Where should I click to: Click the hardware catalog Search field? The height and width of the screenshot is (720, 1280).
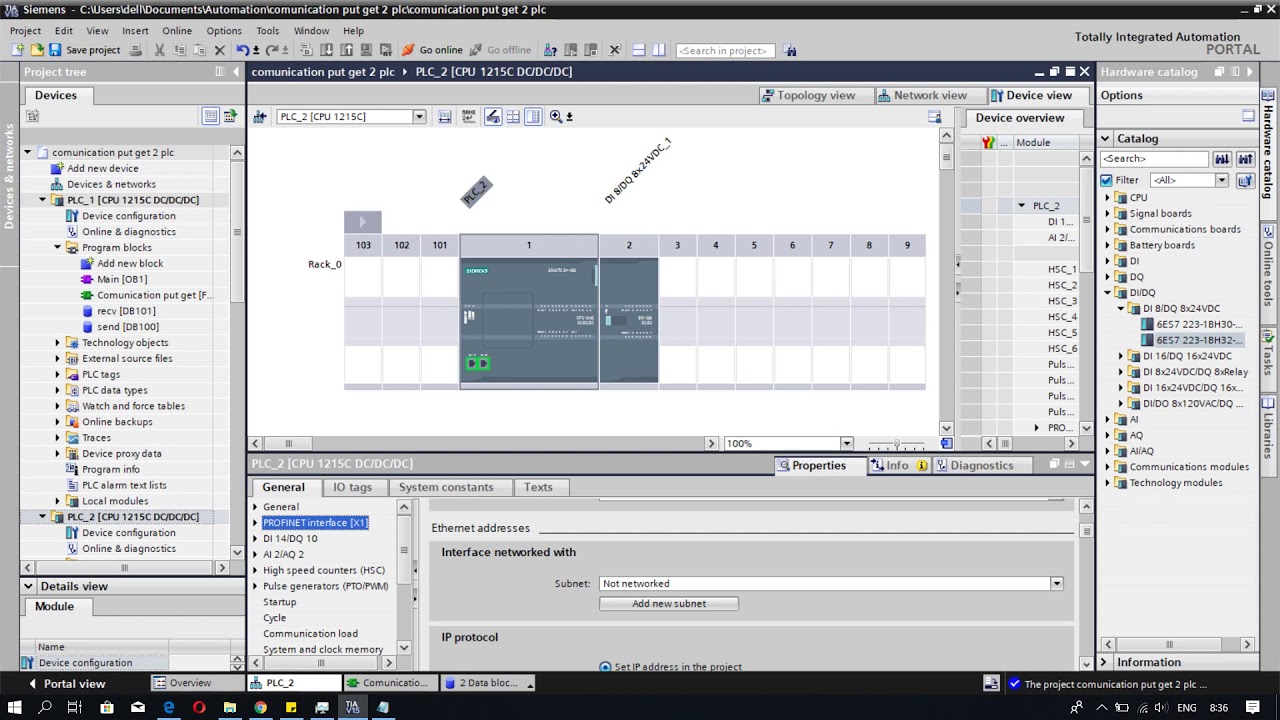coord(1155,159)
